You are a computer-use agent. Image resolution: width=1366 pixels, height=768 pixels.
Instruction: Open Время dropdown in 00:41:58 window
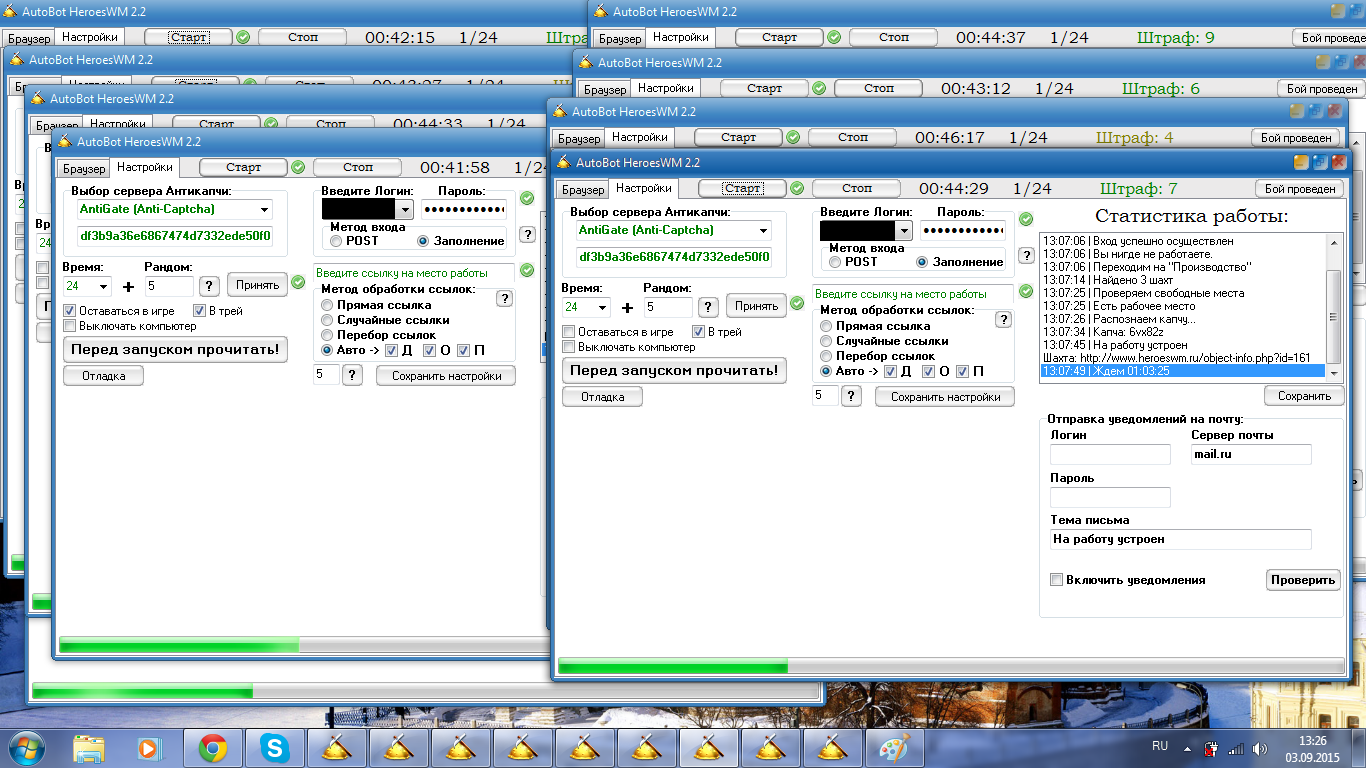(x=104, y=286)
